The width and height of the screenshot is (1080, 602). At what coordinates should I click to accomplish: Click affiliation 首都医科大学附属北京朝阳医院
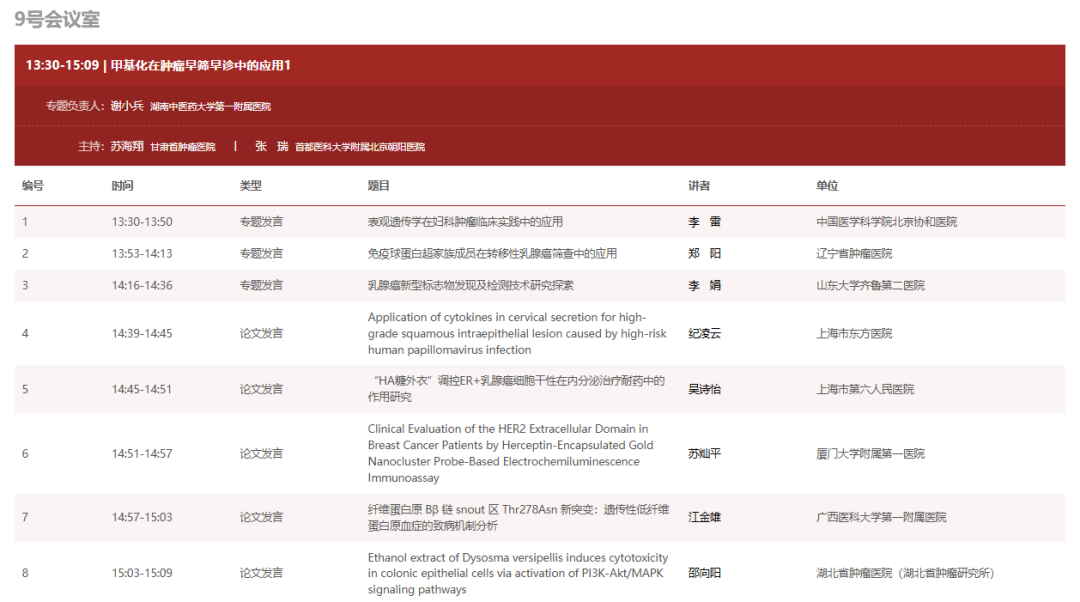[360, 147]
